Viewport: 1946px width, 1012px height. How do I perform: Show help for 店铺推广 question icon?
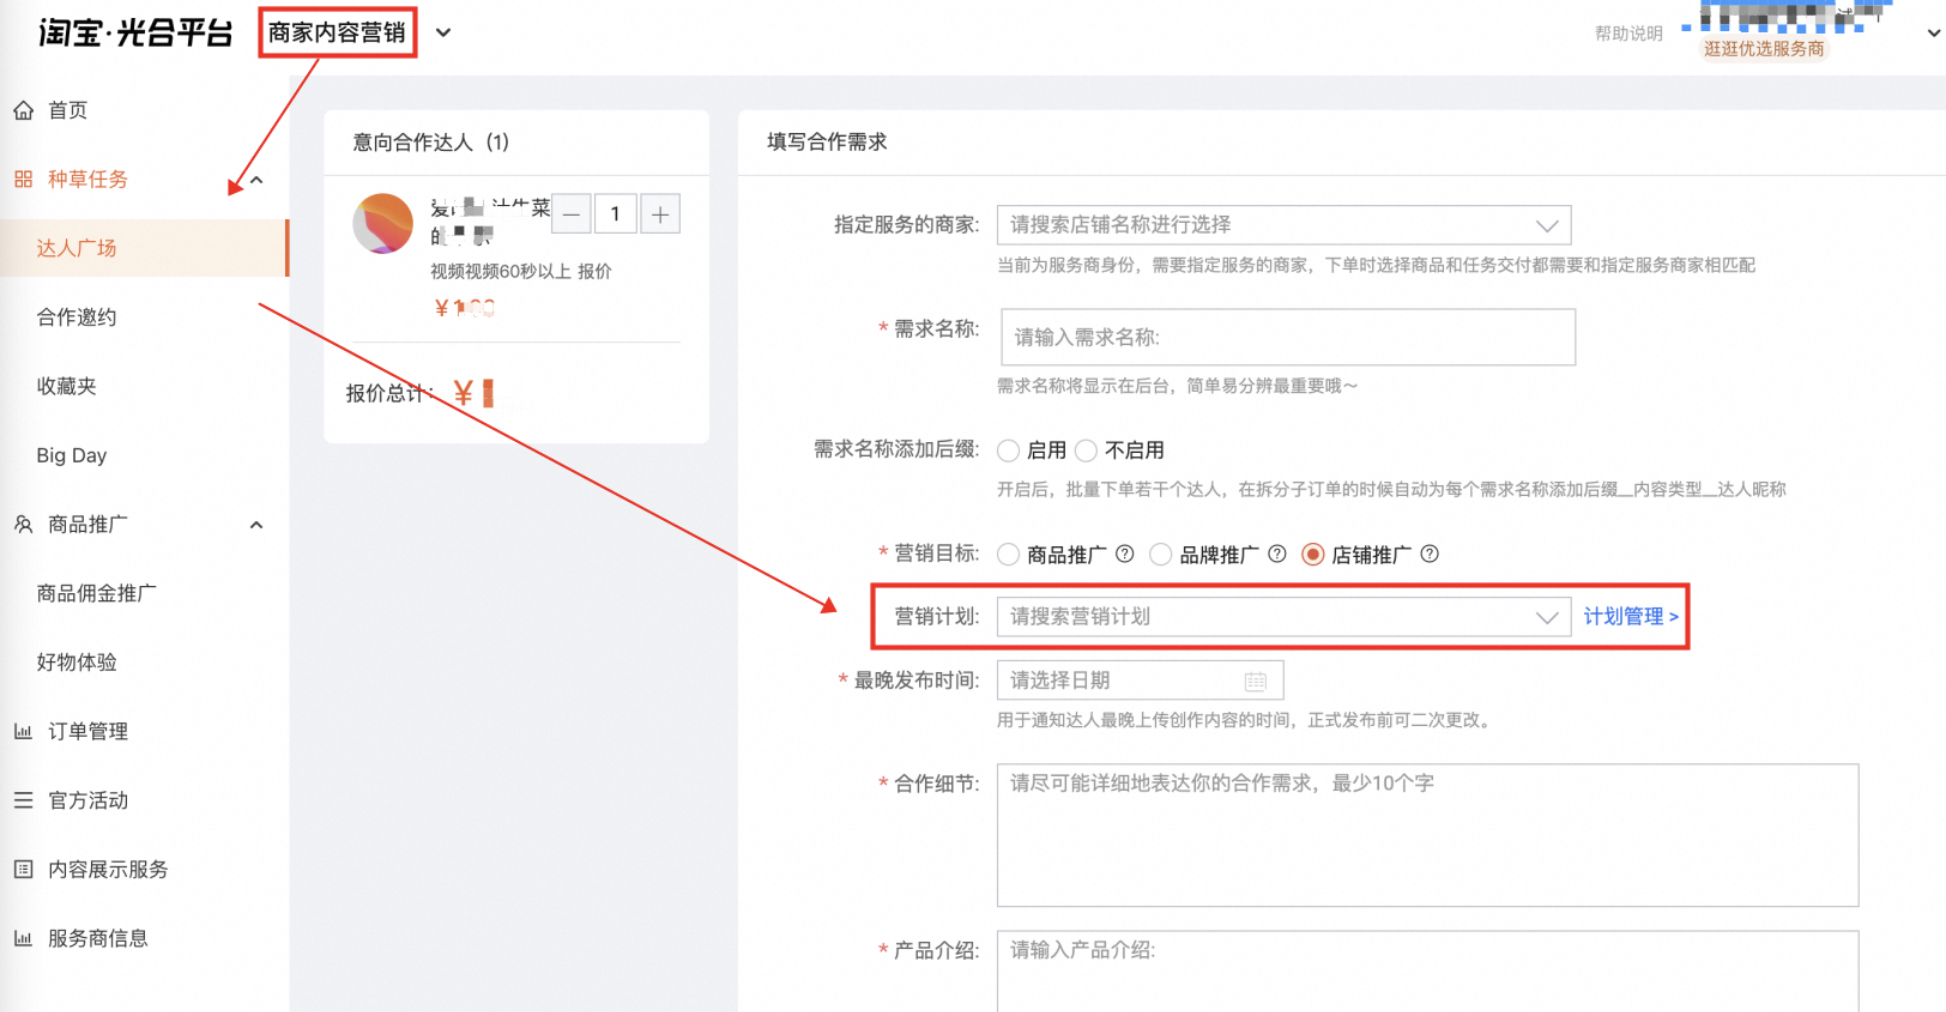[x=1430, y=554]
